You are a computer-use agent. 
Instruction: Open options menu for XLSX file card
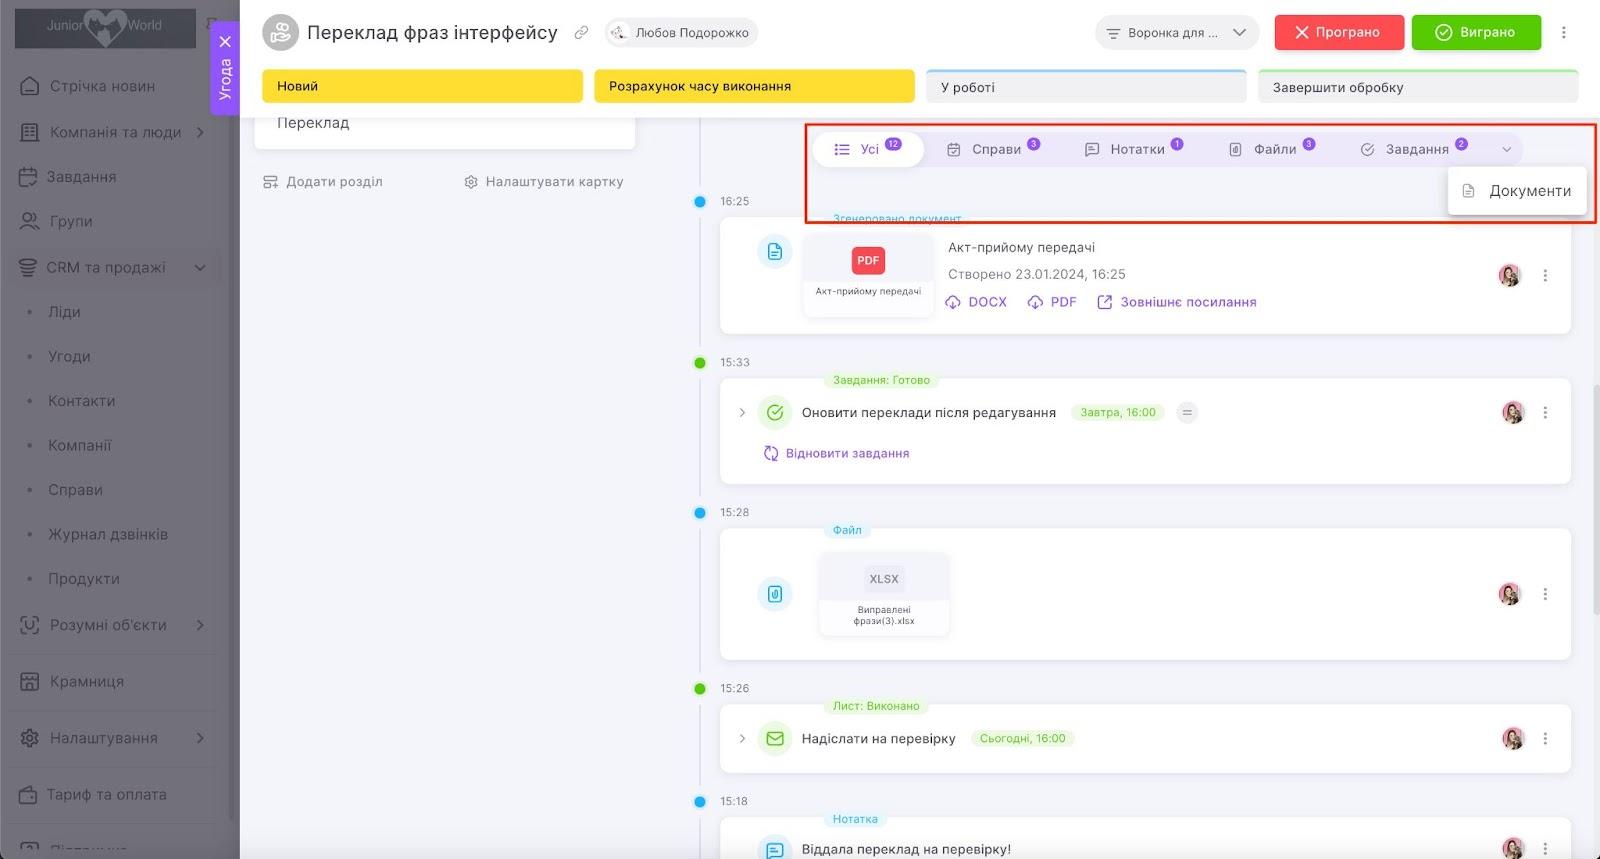pos(1545,594)
